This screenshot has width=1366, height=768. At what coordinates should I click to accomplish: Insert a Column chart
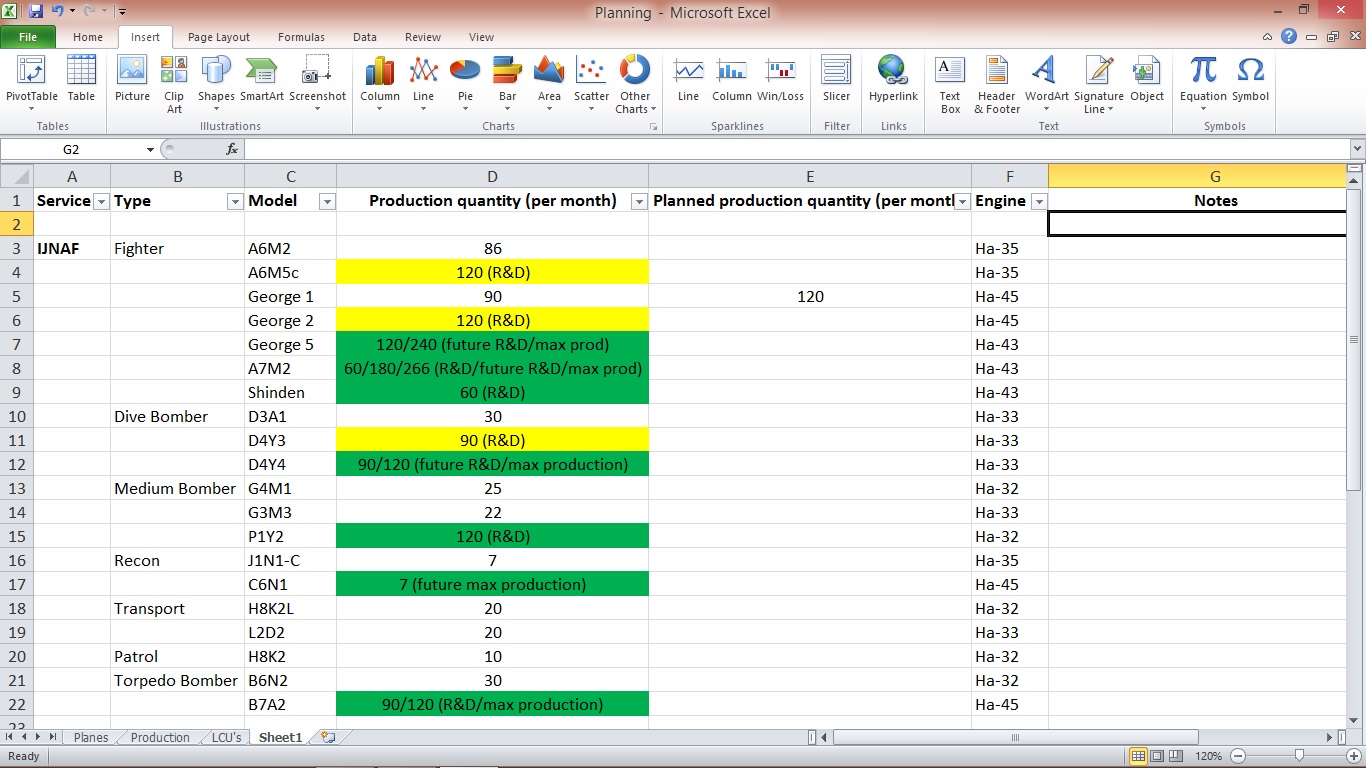point(380,84)
